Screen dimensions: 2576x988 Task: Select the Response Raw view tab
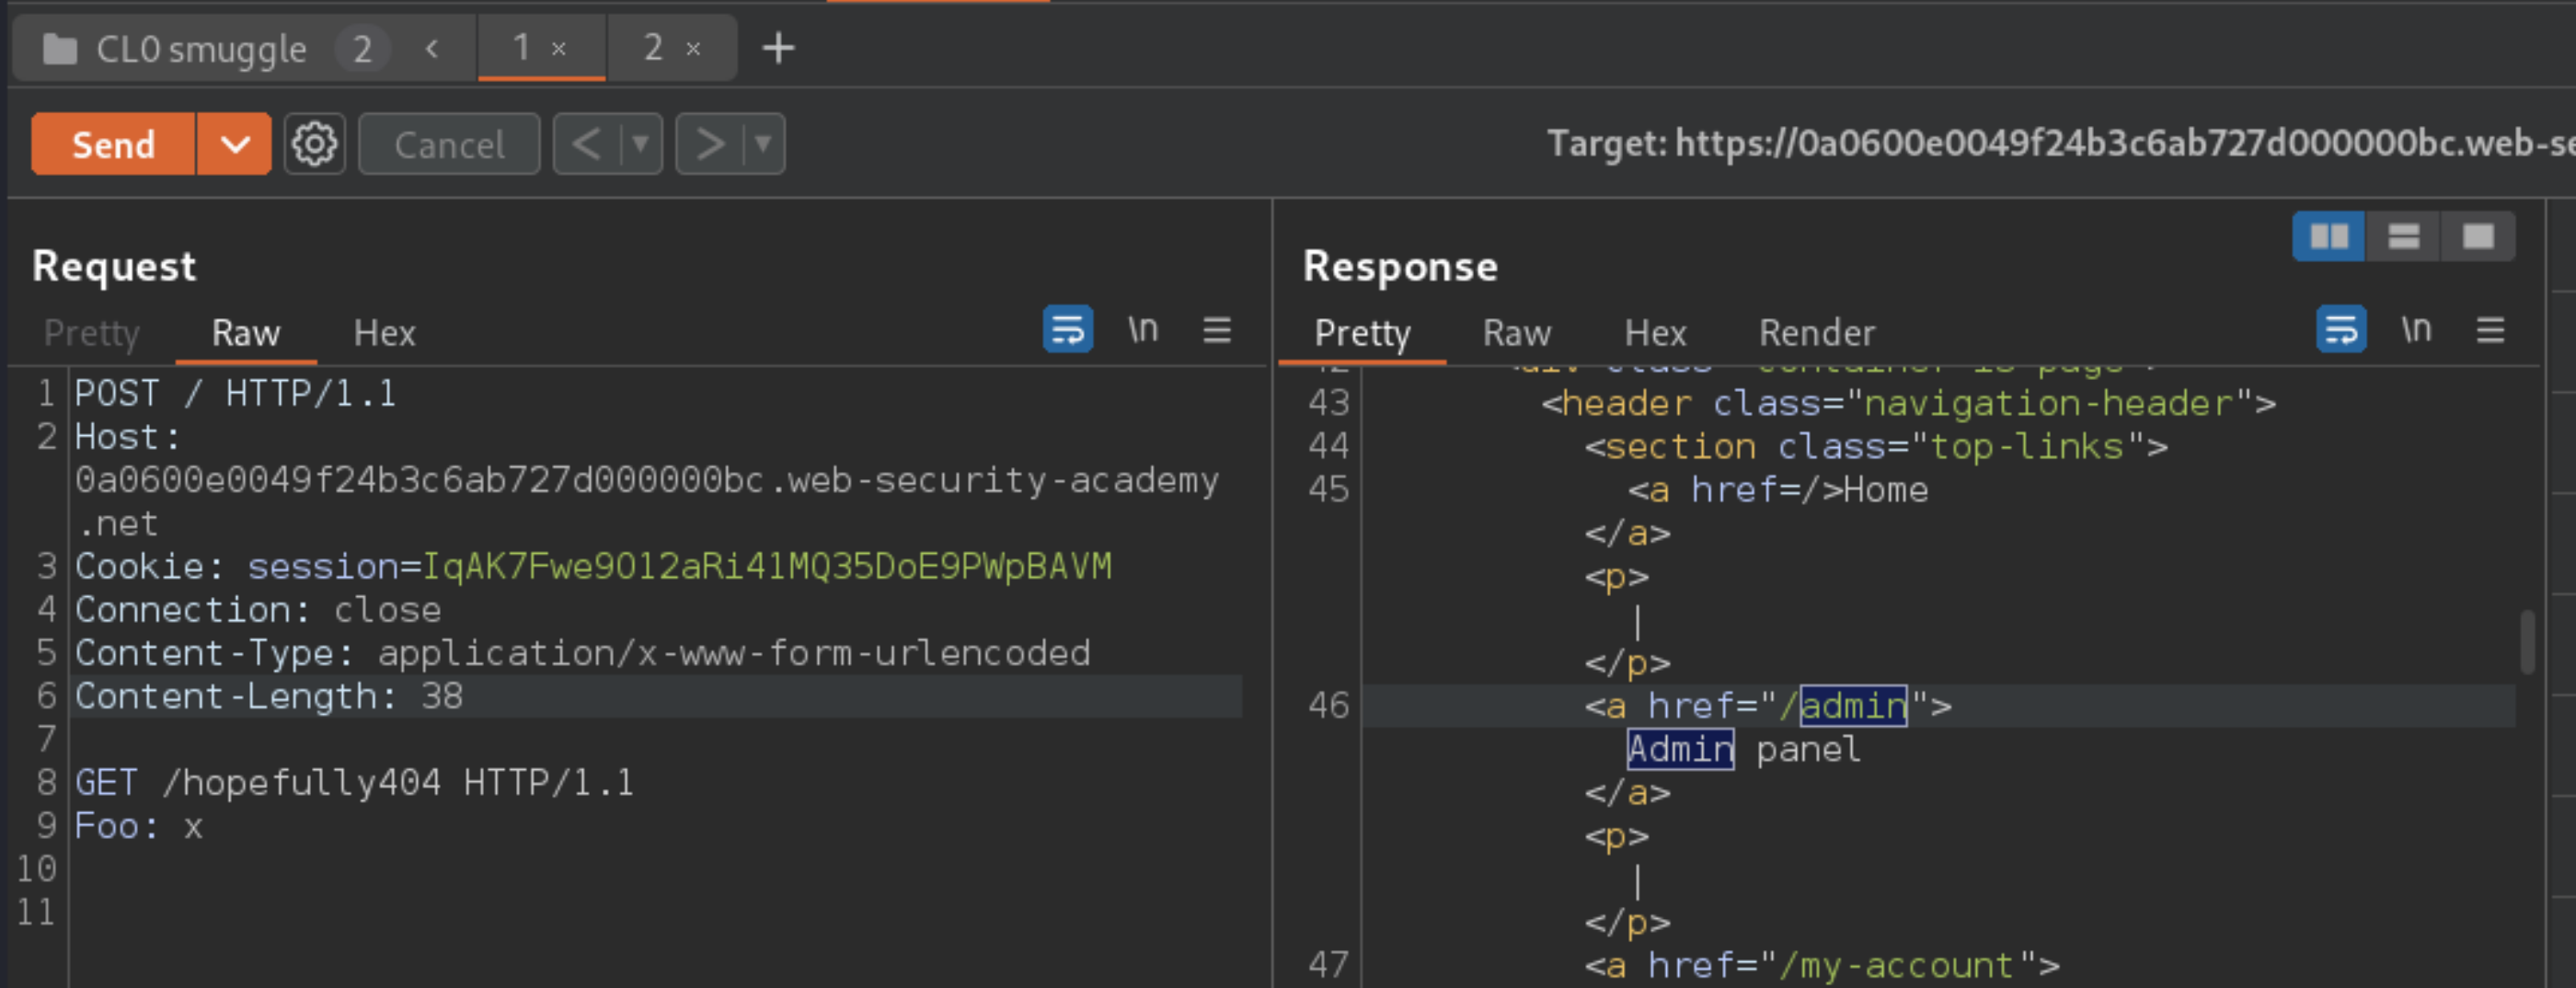tap(1517, 333)
